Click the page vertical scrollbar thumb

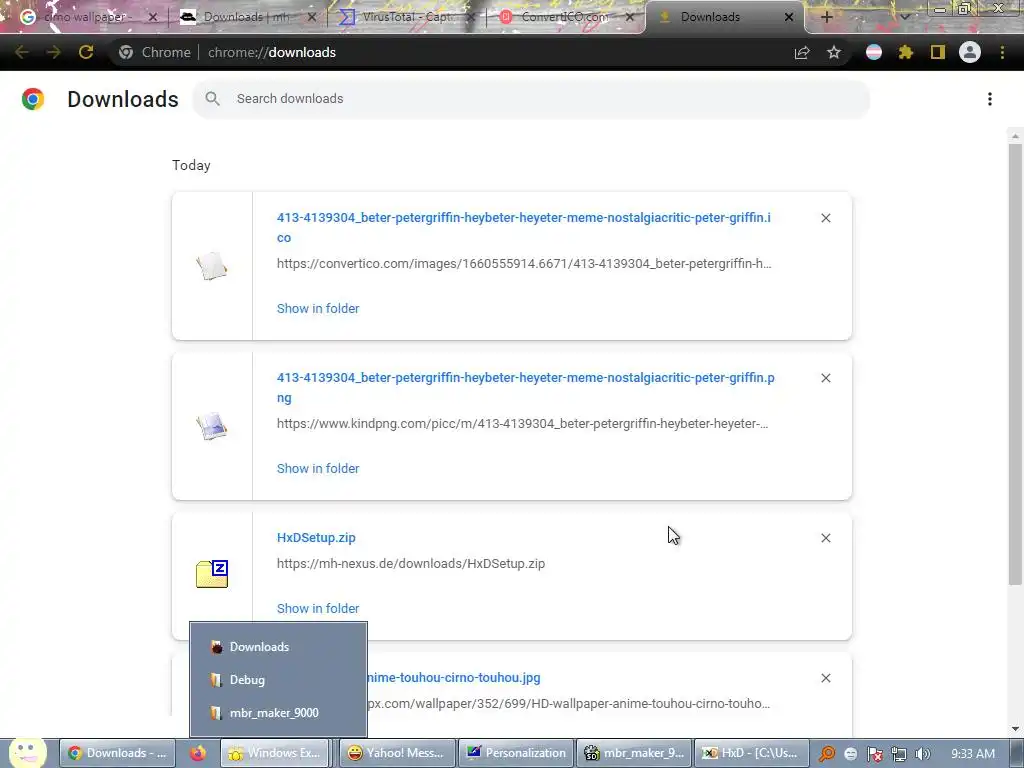tap(1015, 364)
